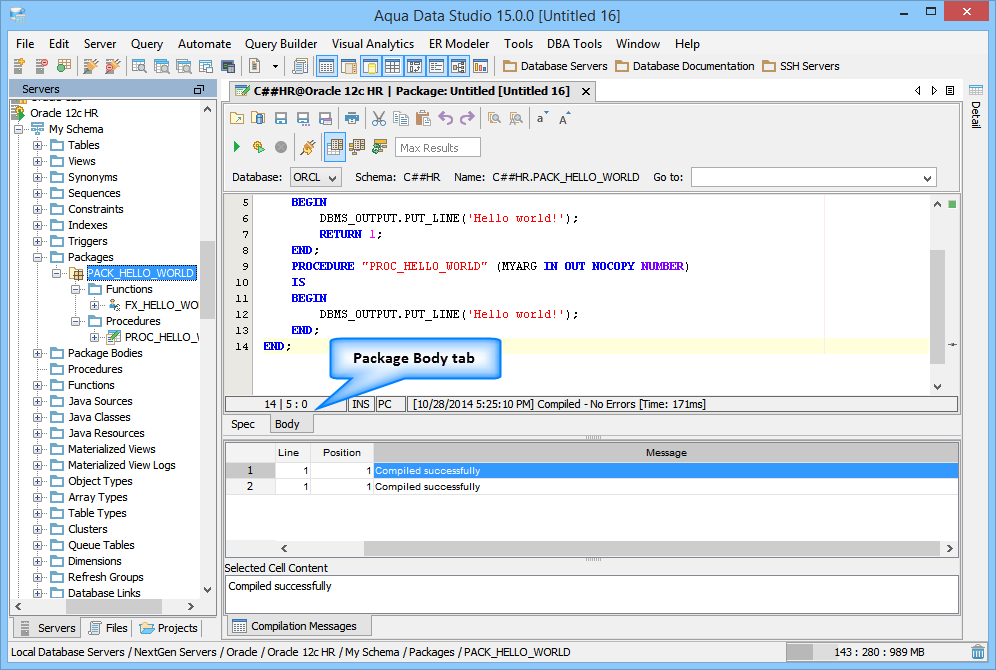Open the Database Servers shortcut

pos(556,66)
